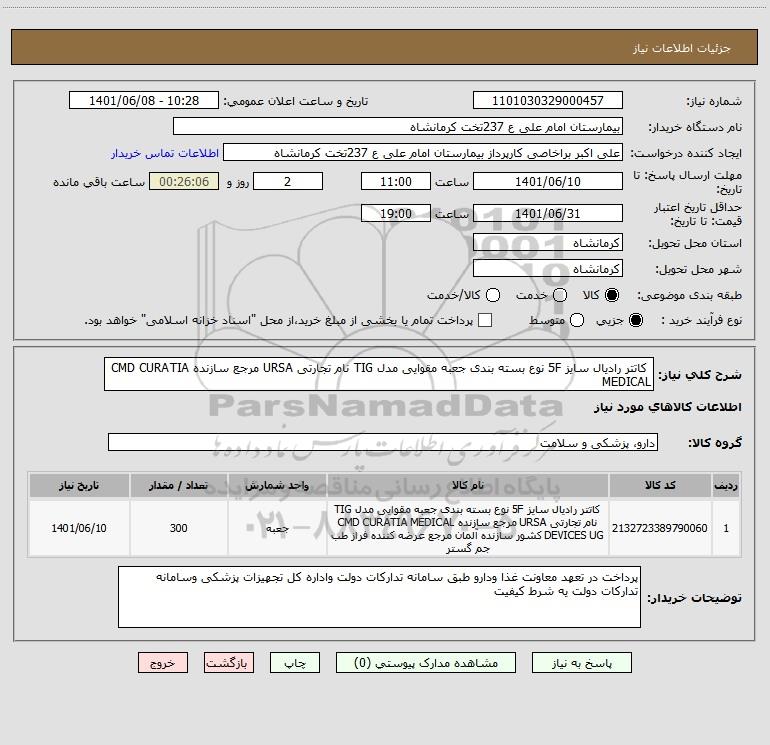Screen dimensions: 770x745
Task: Click the item name cell کاتتر رادیال
Action: click(x=468, y=528)
